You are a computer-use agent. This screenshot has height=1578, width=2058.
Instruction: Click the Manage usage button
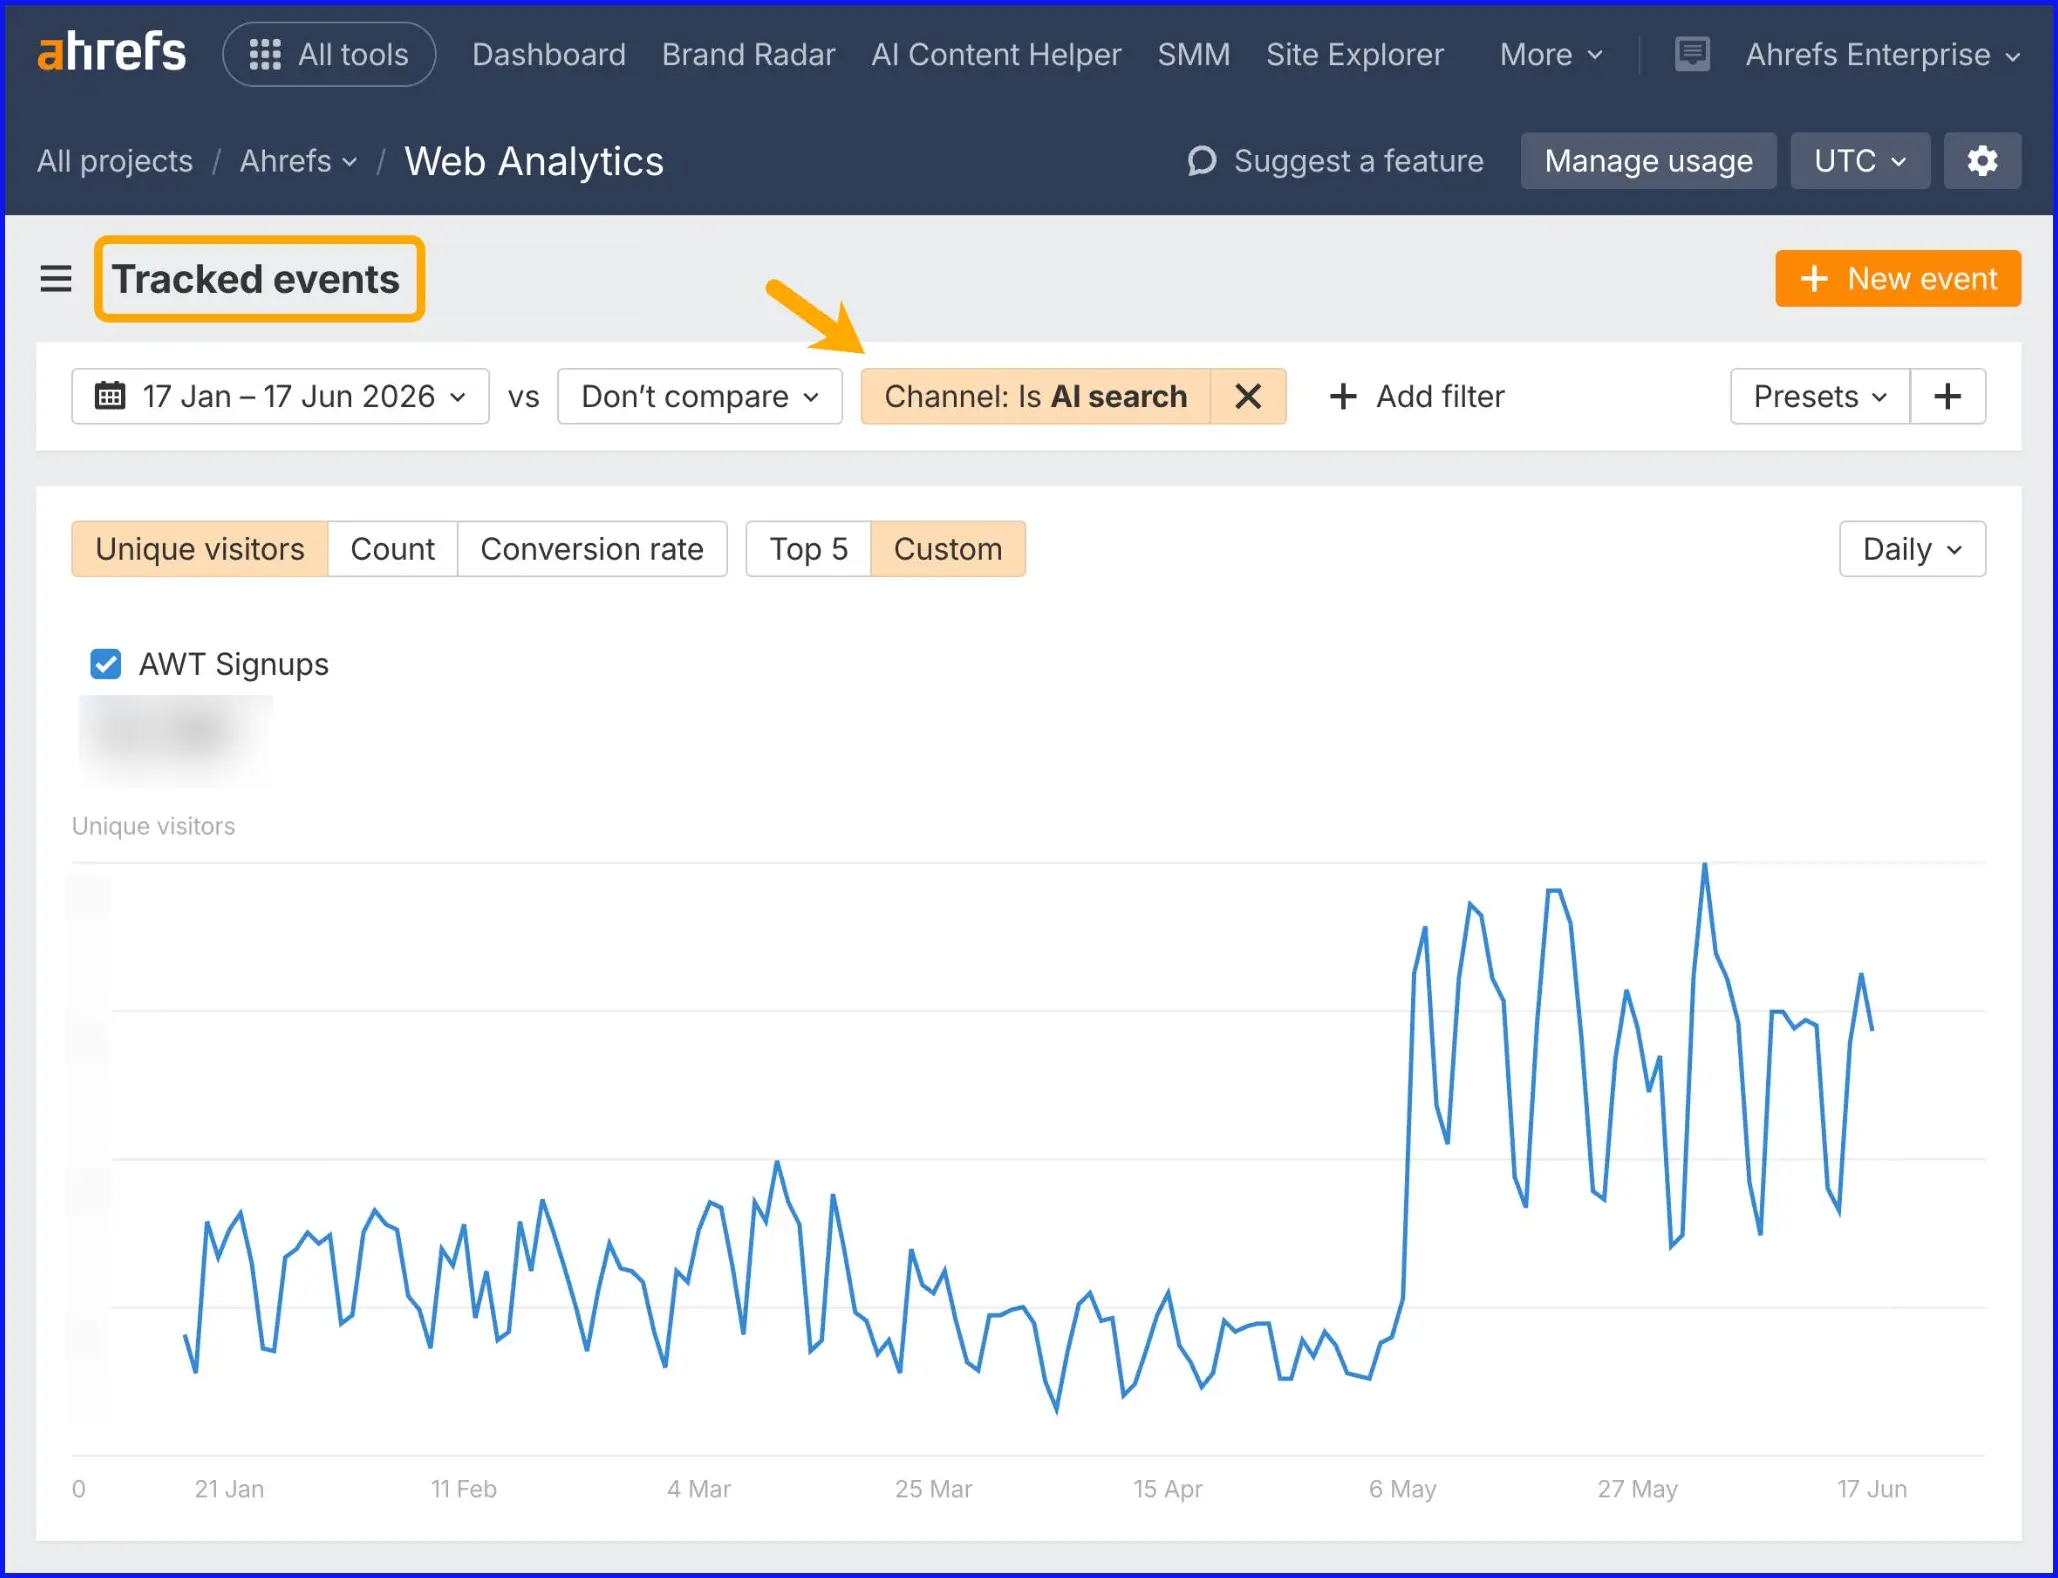1648,161
